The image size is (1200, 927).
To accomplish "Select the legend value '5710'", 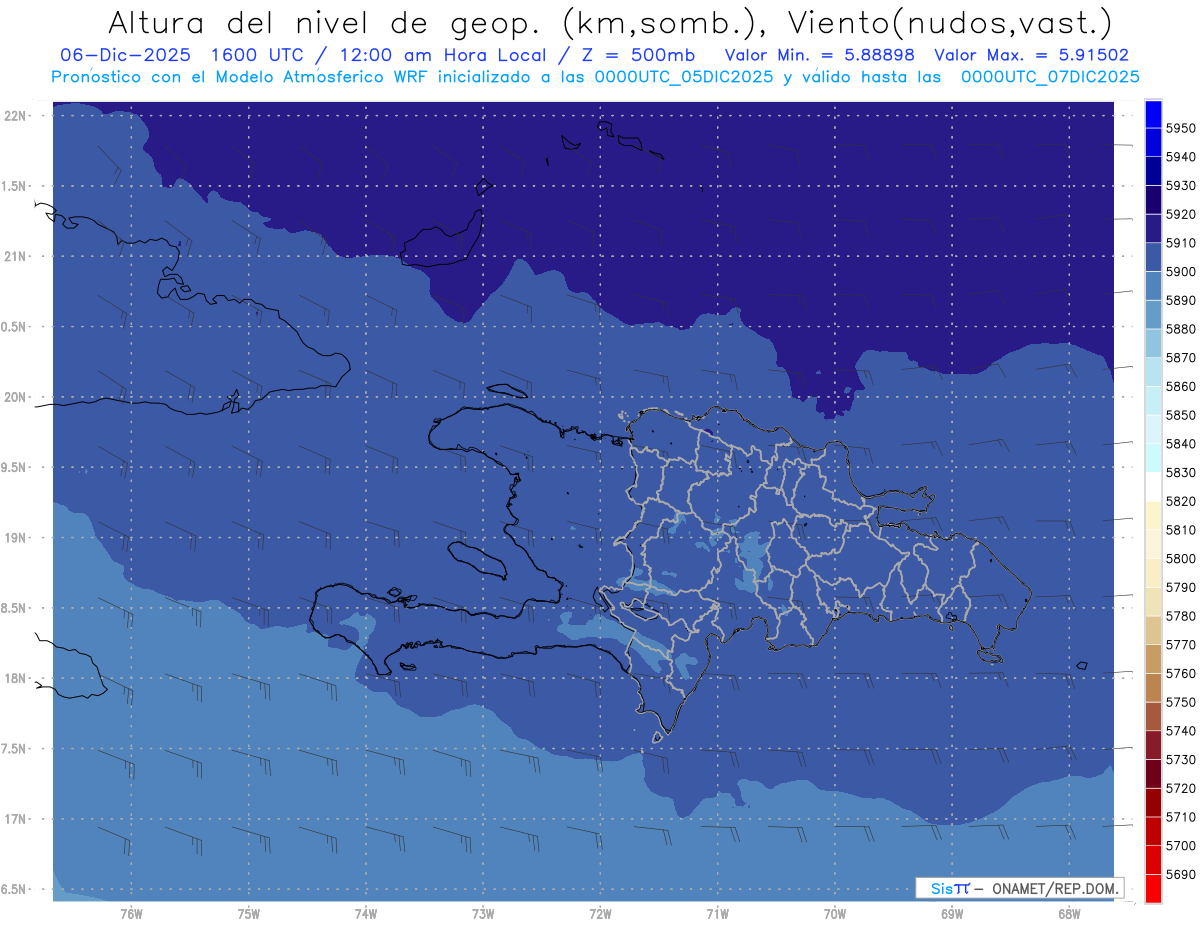I will pos(1181,817).
